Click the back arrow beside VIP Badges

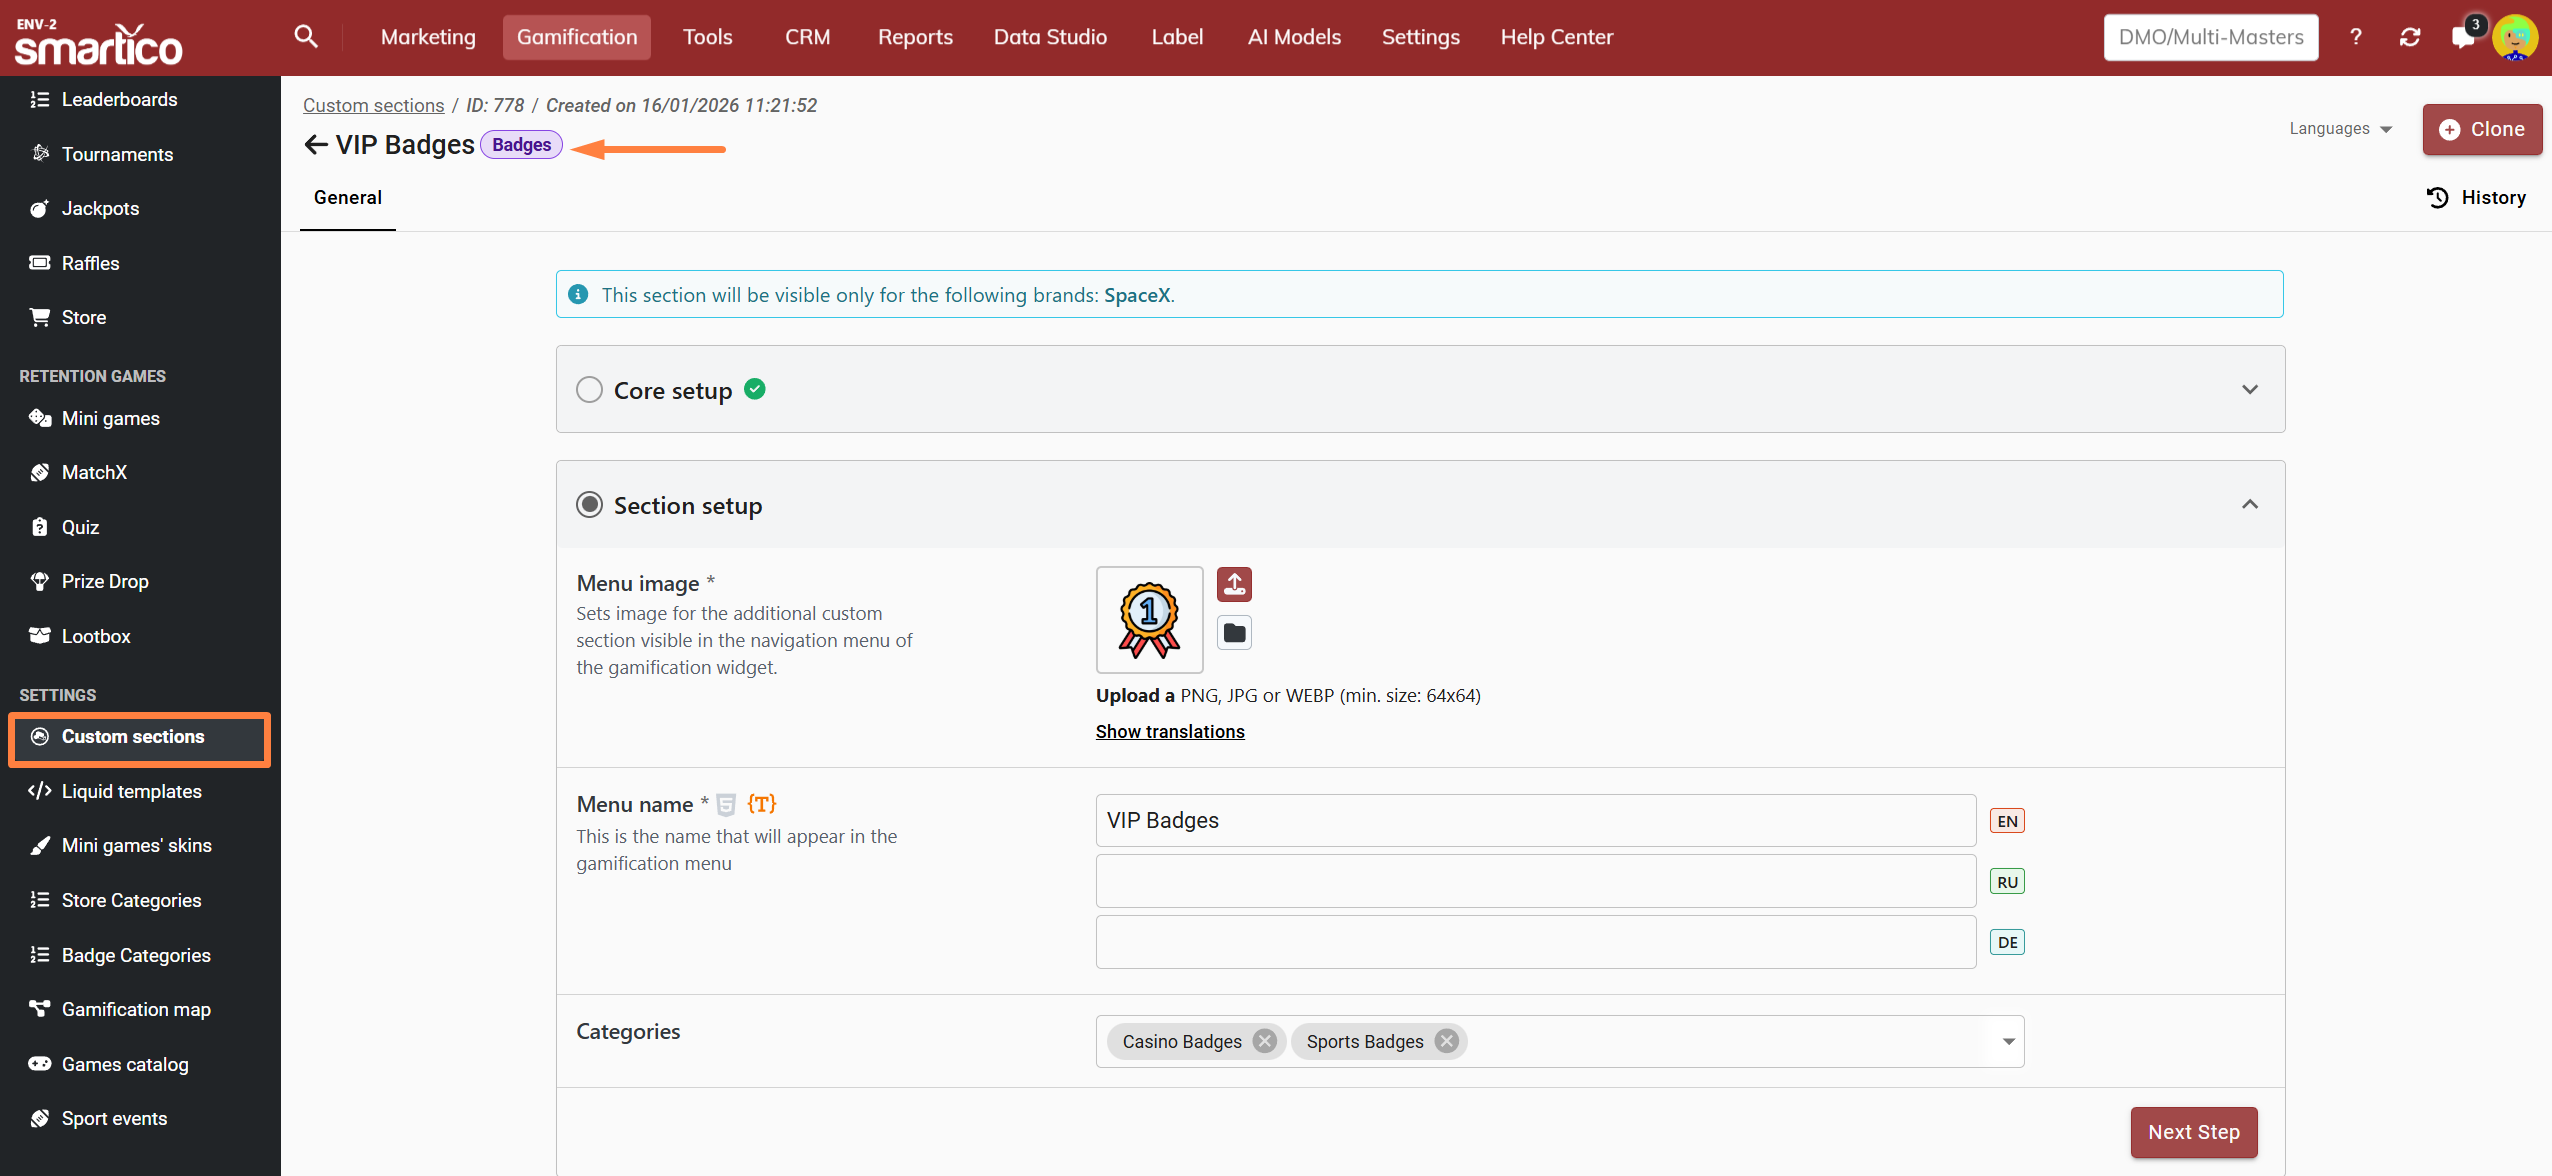tap(316, 145)
